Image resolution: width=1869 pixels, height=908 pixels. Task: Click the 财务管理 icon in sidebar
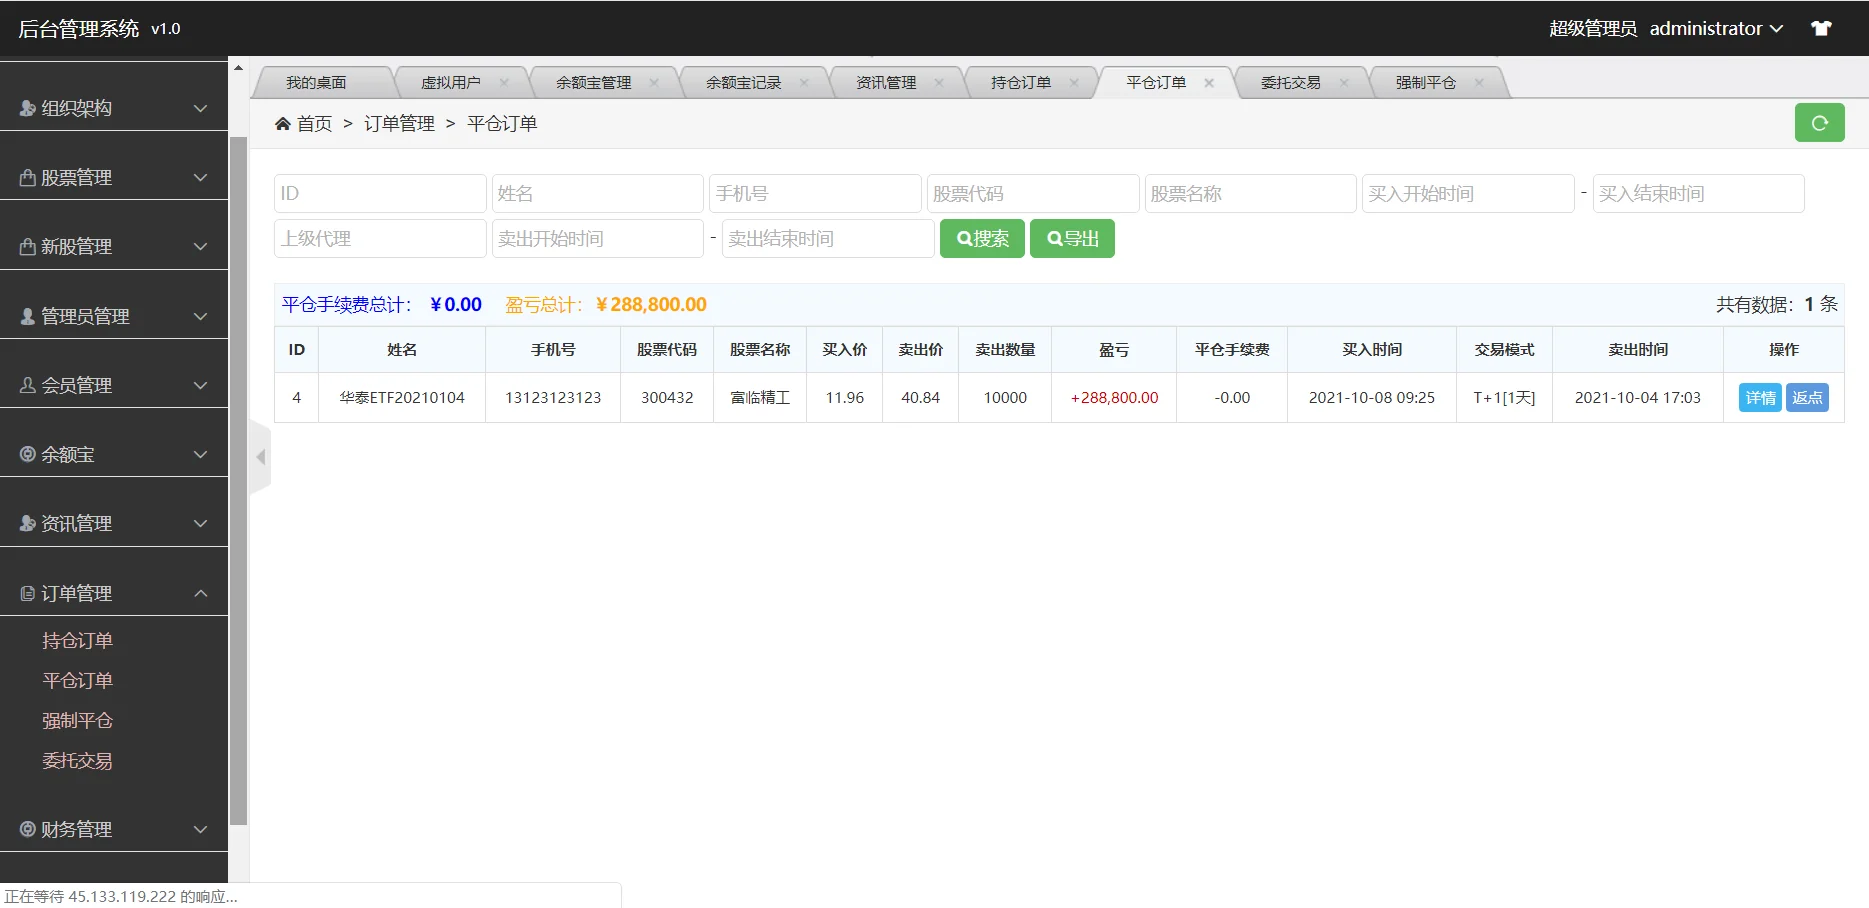(26, 828)
